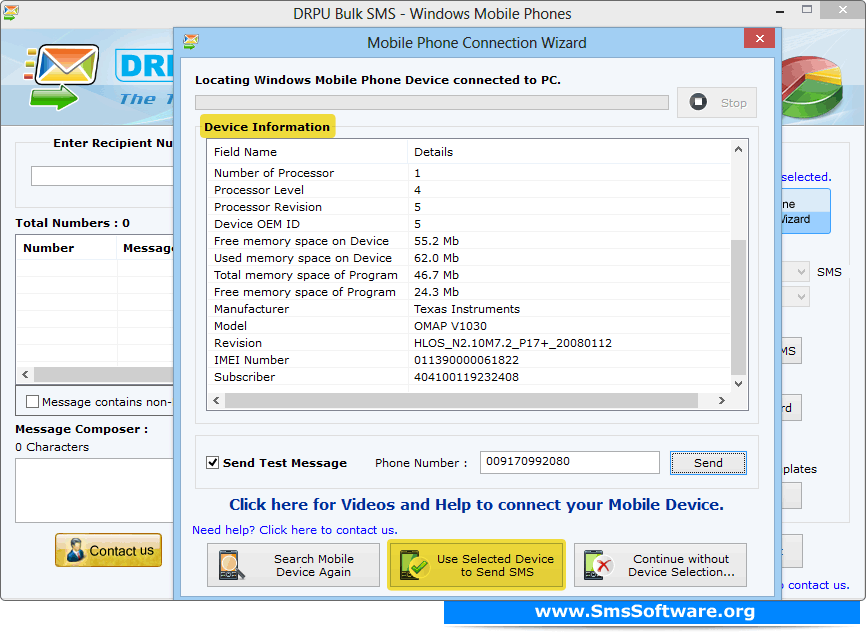Viewport: 866px width, 633px height.
Task: Open the second dropdown below SMS in main window
Action: coord(800,297)
